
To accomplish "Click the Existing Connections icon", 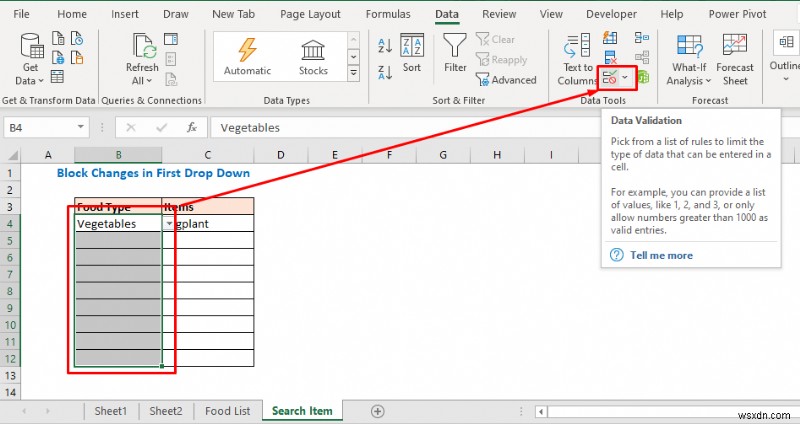I will click(77, 57).
